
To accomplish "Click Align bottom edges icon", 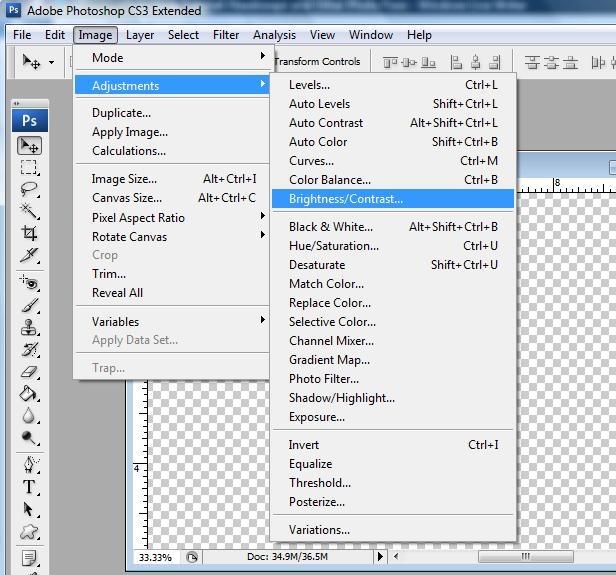I will (428, 62).
